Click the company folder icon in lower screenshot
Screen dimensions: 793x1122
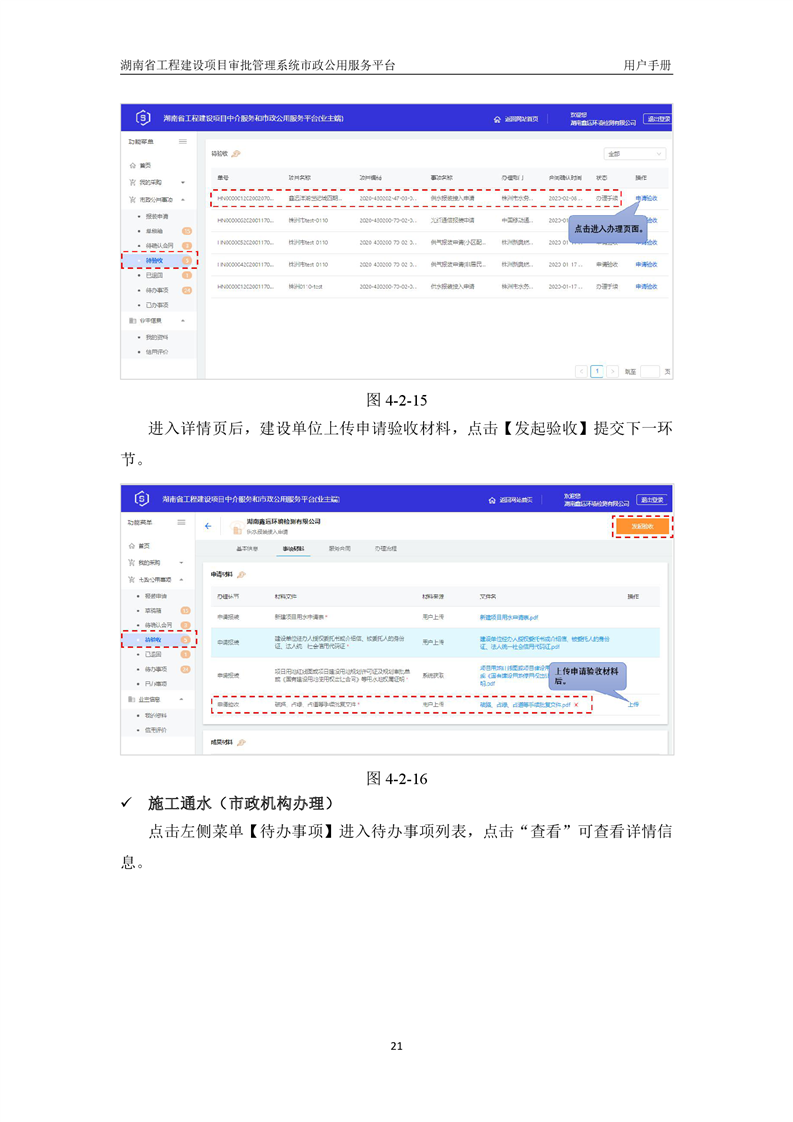tap(237, 529)
